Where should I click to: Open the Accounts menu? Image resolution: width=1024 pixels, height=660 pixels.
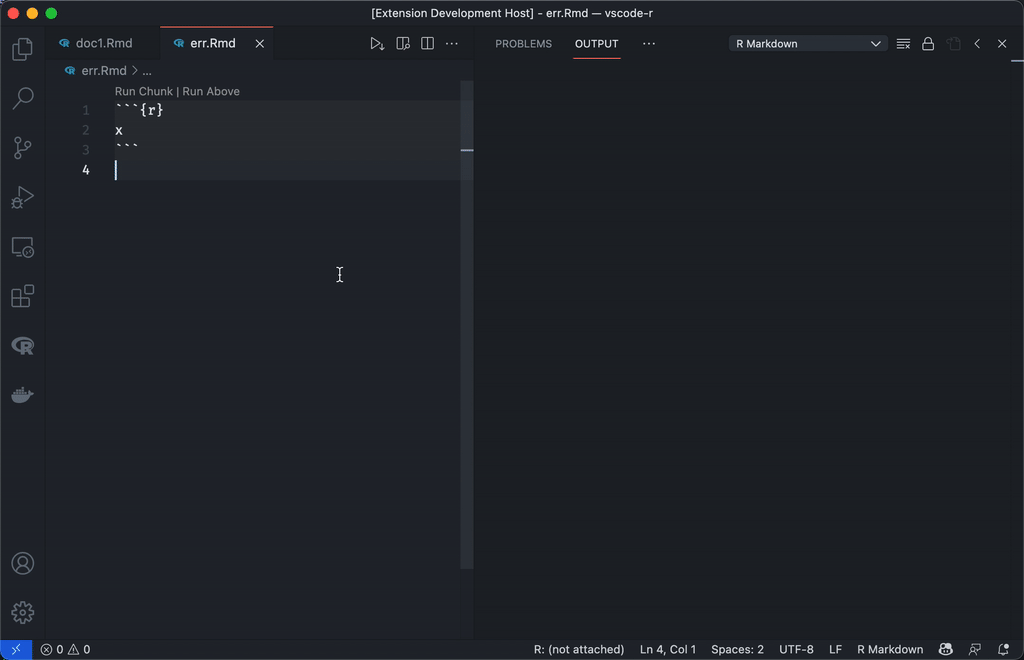pyautogui.click(x=22, y=563)
